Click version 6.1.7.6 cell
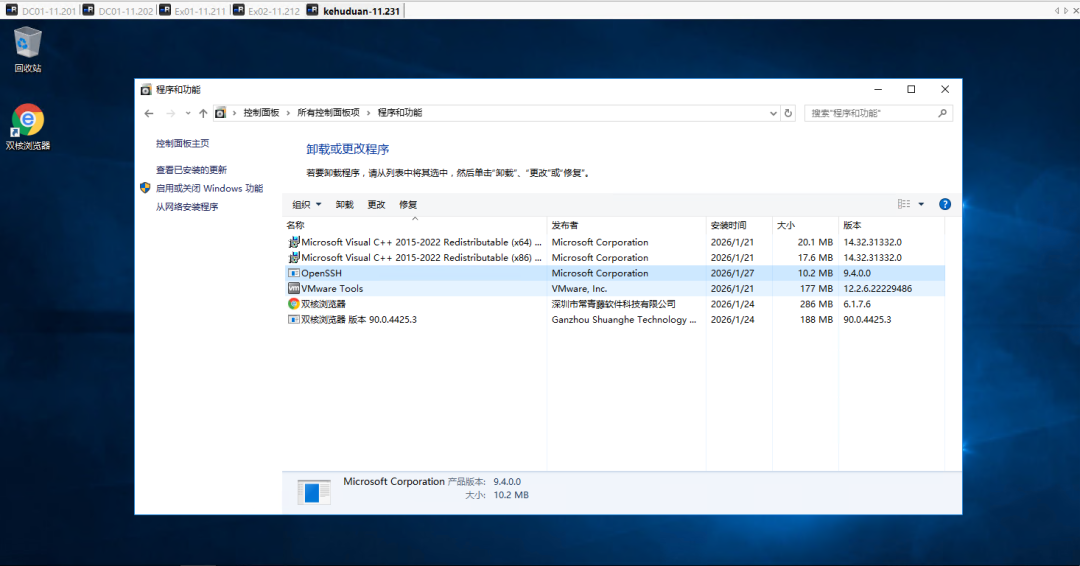 (857, 304)
